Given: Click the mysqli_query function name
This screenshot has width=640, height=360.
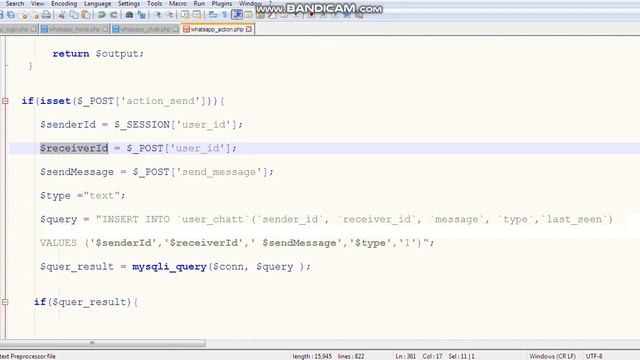Looking at the screenshot, I should pyautogui.click(x=169, y=267).
